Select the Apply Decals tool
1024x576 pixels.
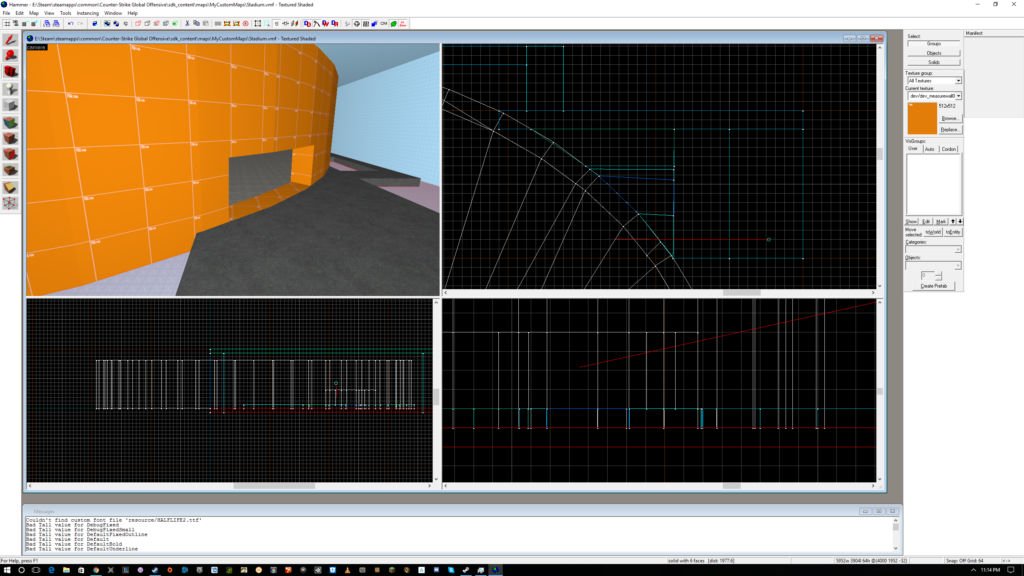(10, 155)
